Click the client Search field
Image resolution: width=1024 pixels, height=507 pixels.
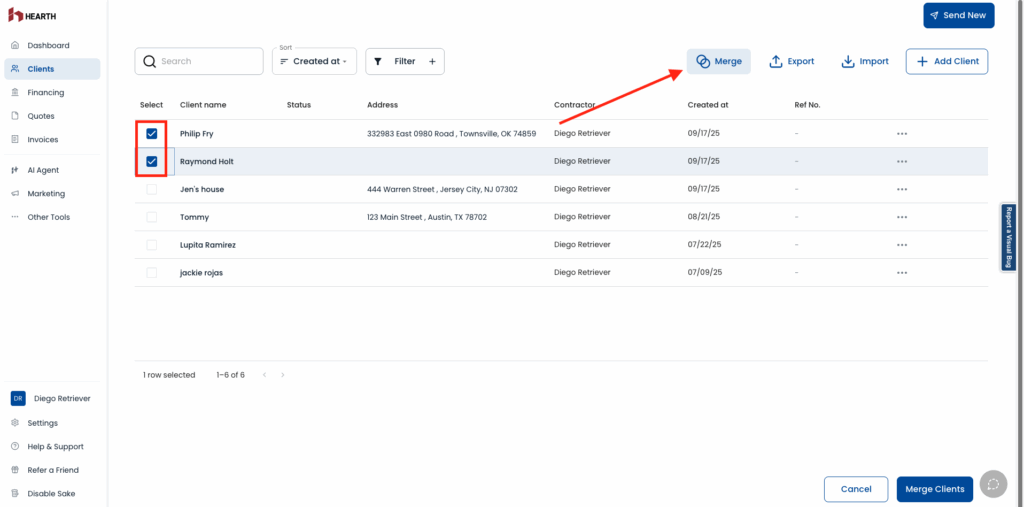[x=200, y=61]
